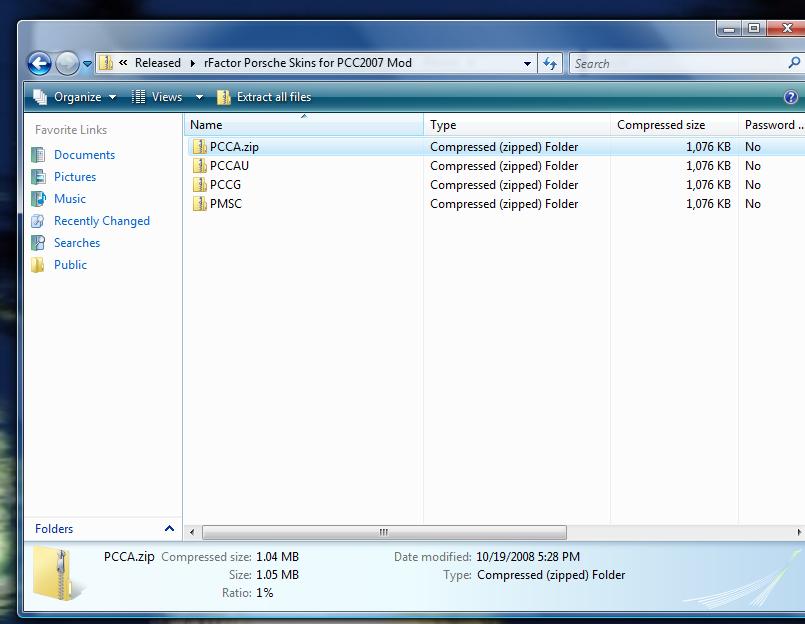Click the Documents icon in Favorite Links
Image resolution: width=805 pixels, height=624 pixels.
click(x=38, y=155)
